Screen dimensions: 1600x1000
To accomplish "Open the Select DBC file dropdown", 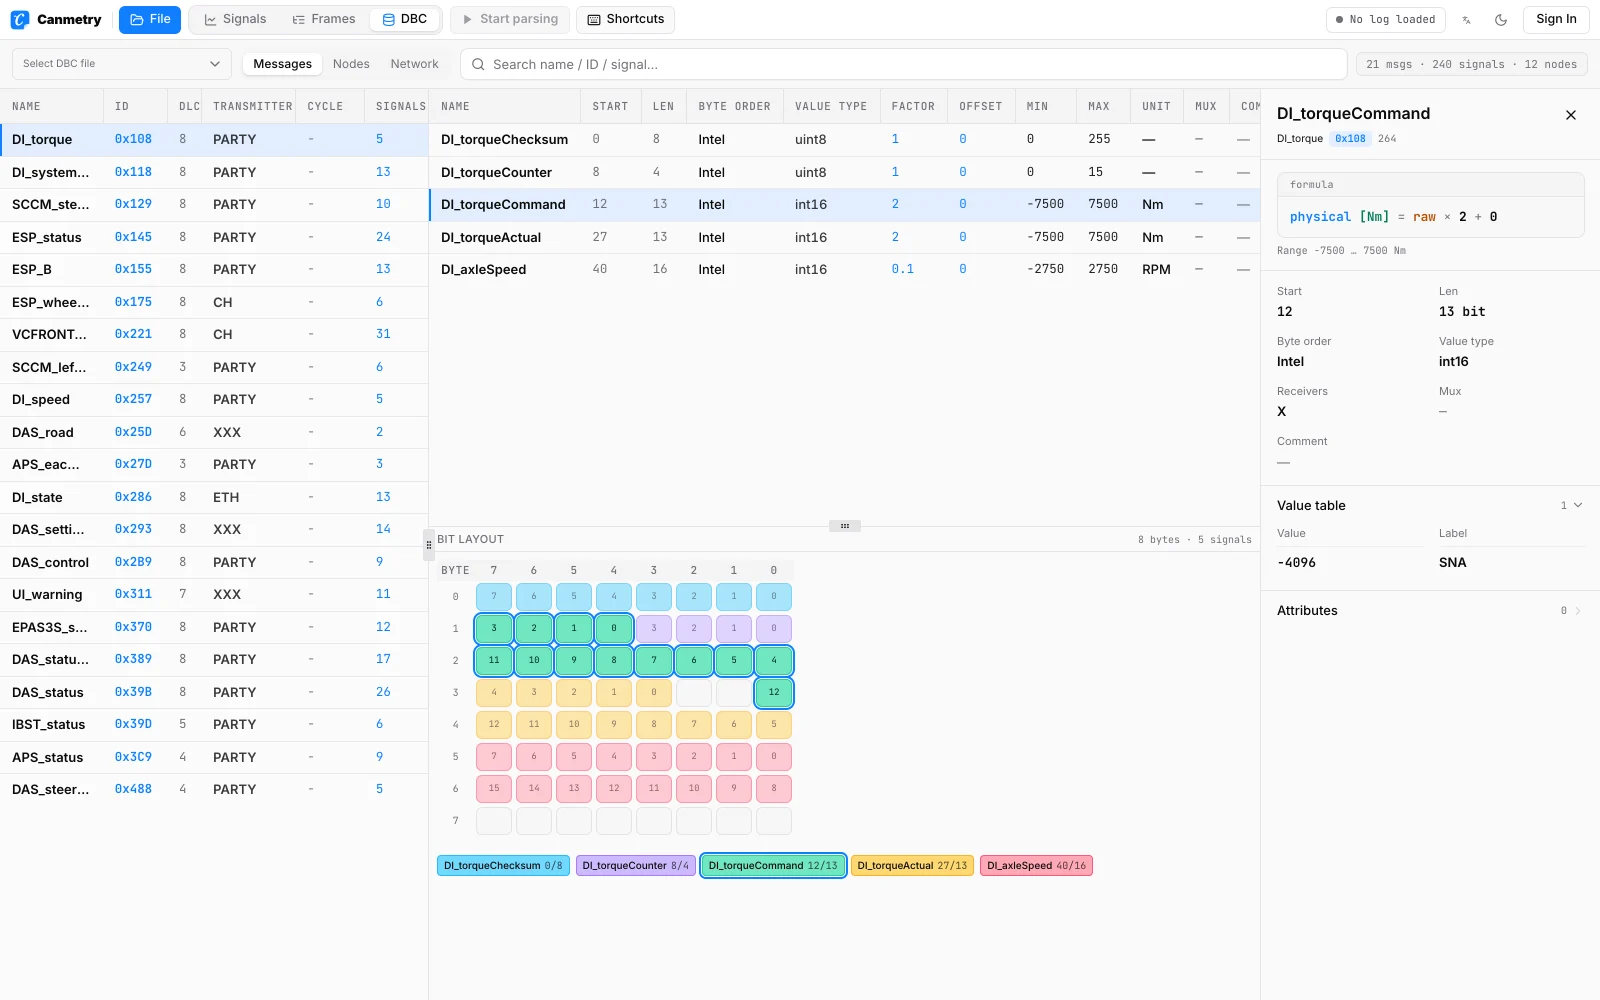I will tap(121, 64).
